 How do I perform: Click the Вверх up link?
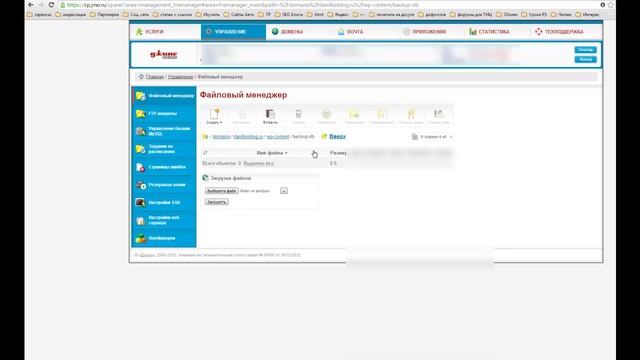337,136
